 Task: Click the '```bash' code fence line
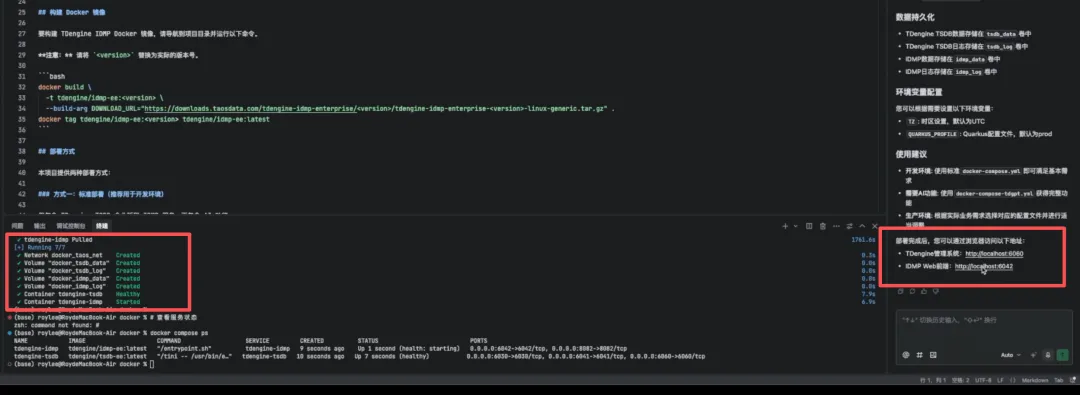[52, 77]
